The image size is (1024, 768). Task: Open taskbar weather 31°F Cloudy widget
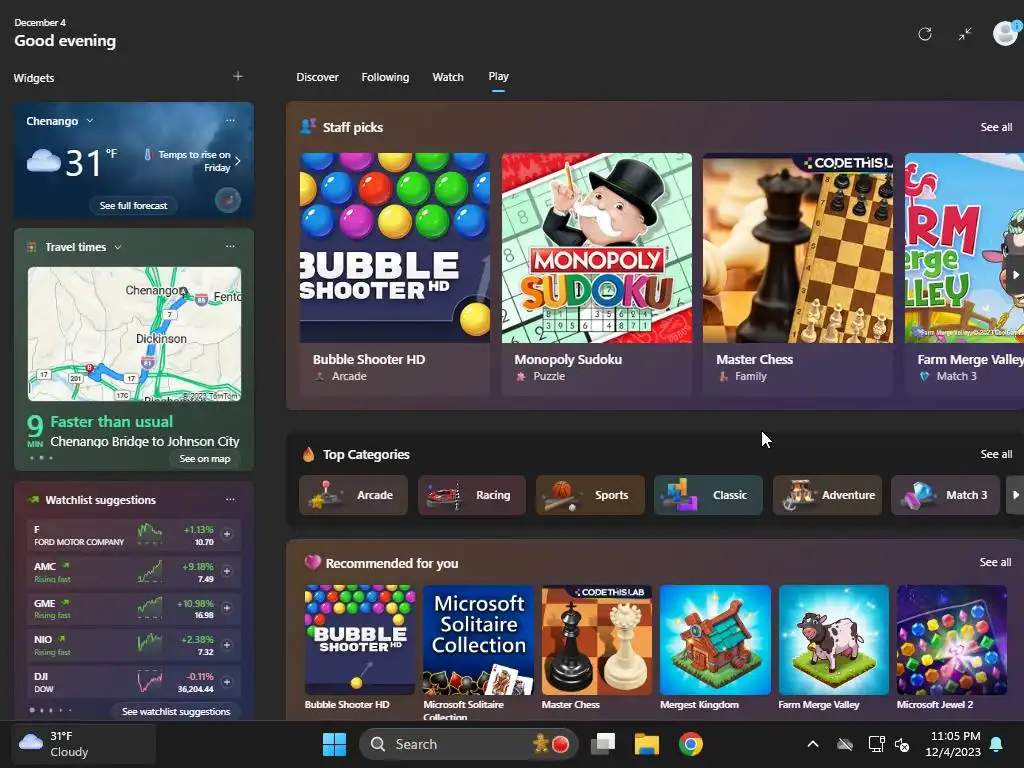click(84, 744)
